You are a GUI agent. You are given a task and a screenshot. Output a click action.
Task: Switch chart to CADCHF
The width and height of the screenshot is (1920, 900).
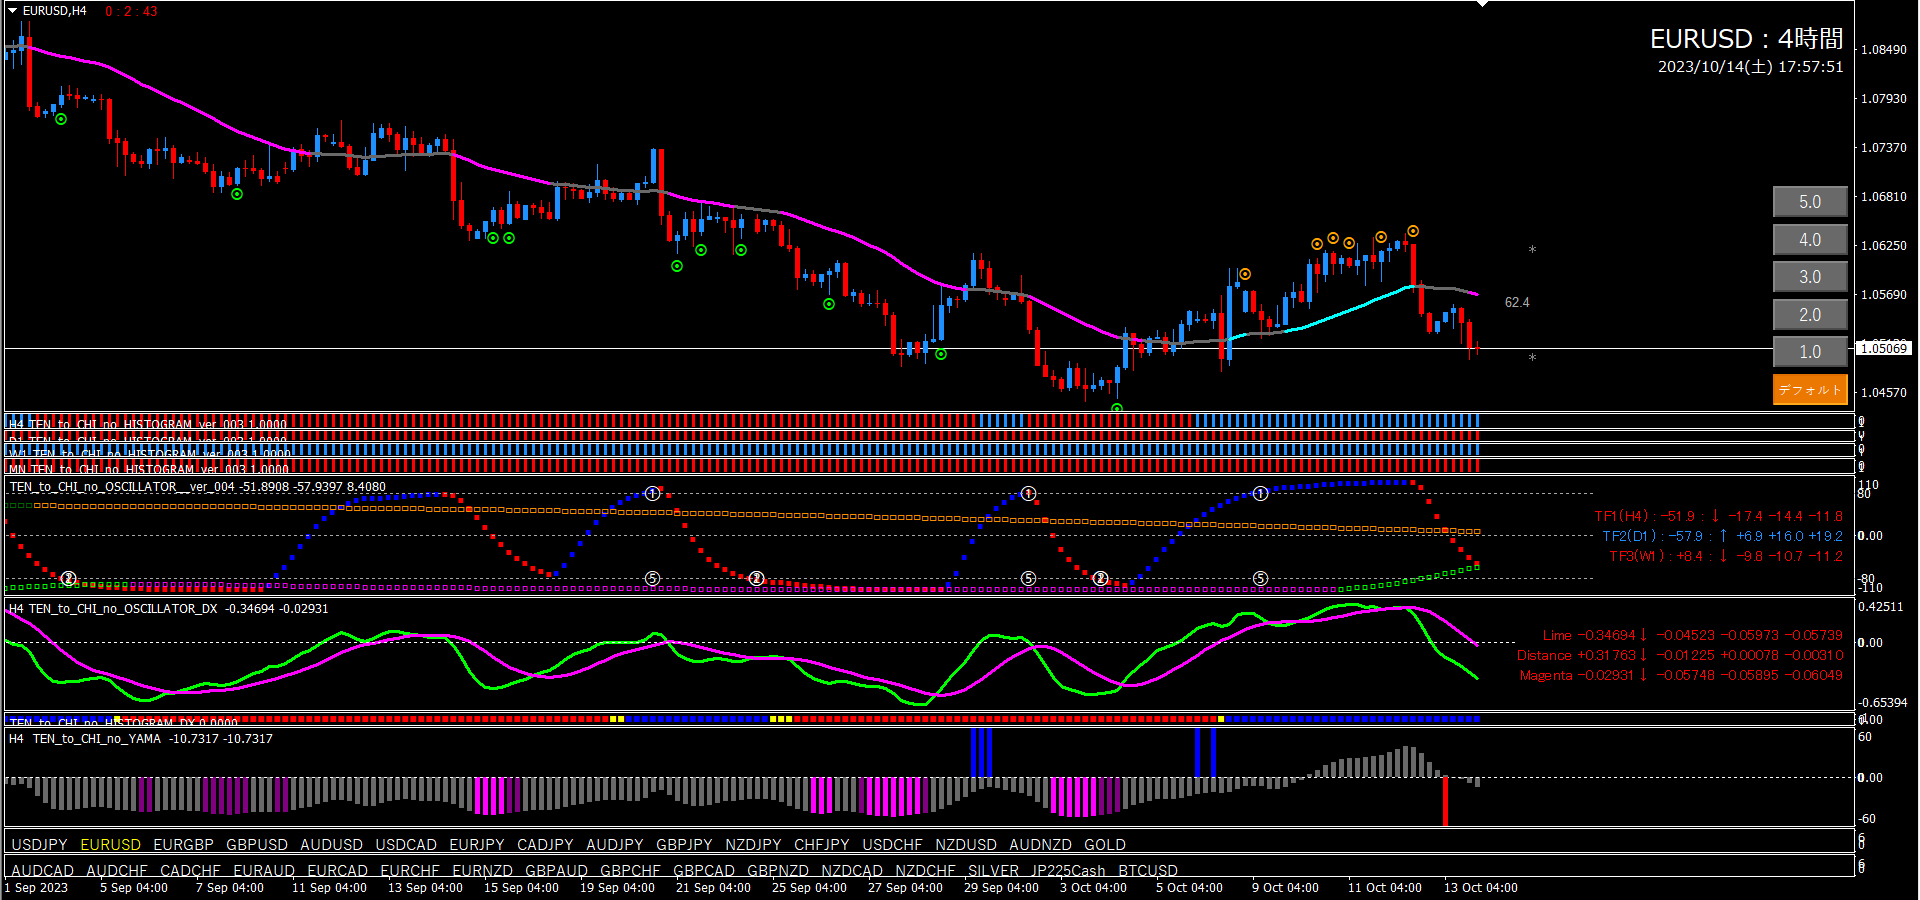(190, 871)
